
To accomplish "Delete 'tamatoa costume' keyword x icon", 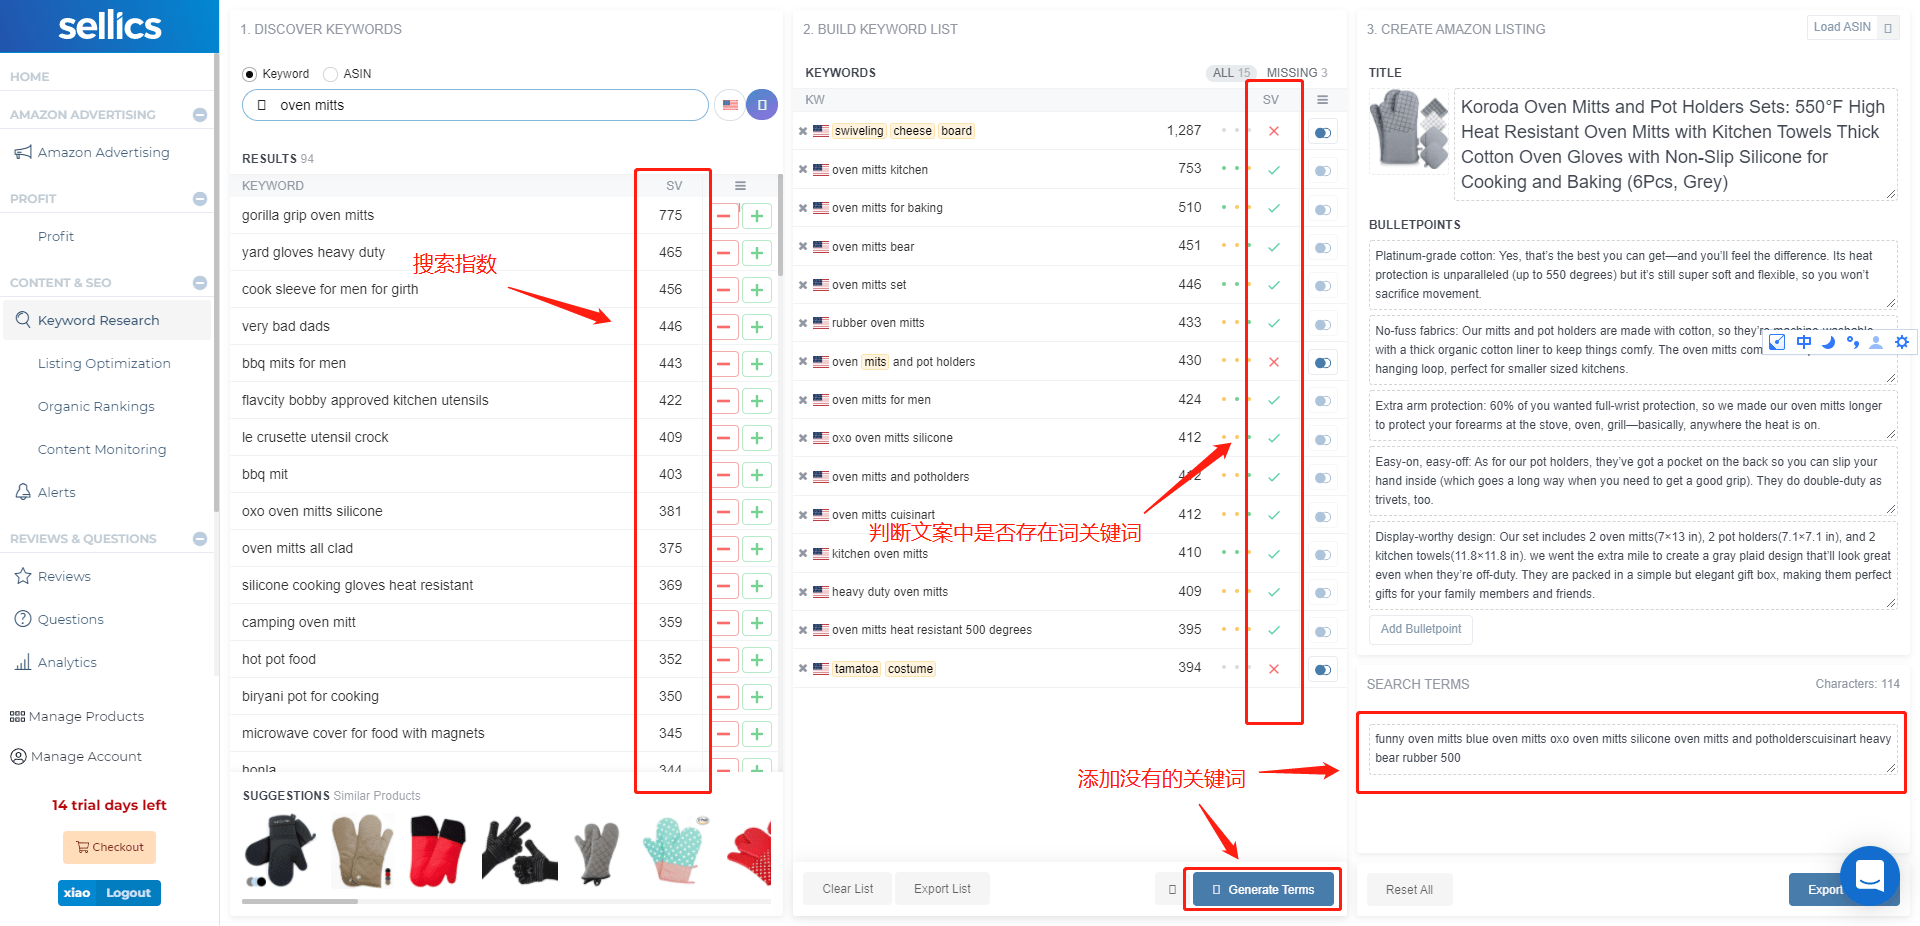I will pos(803,669).
